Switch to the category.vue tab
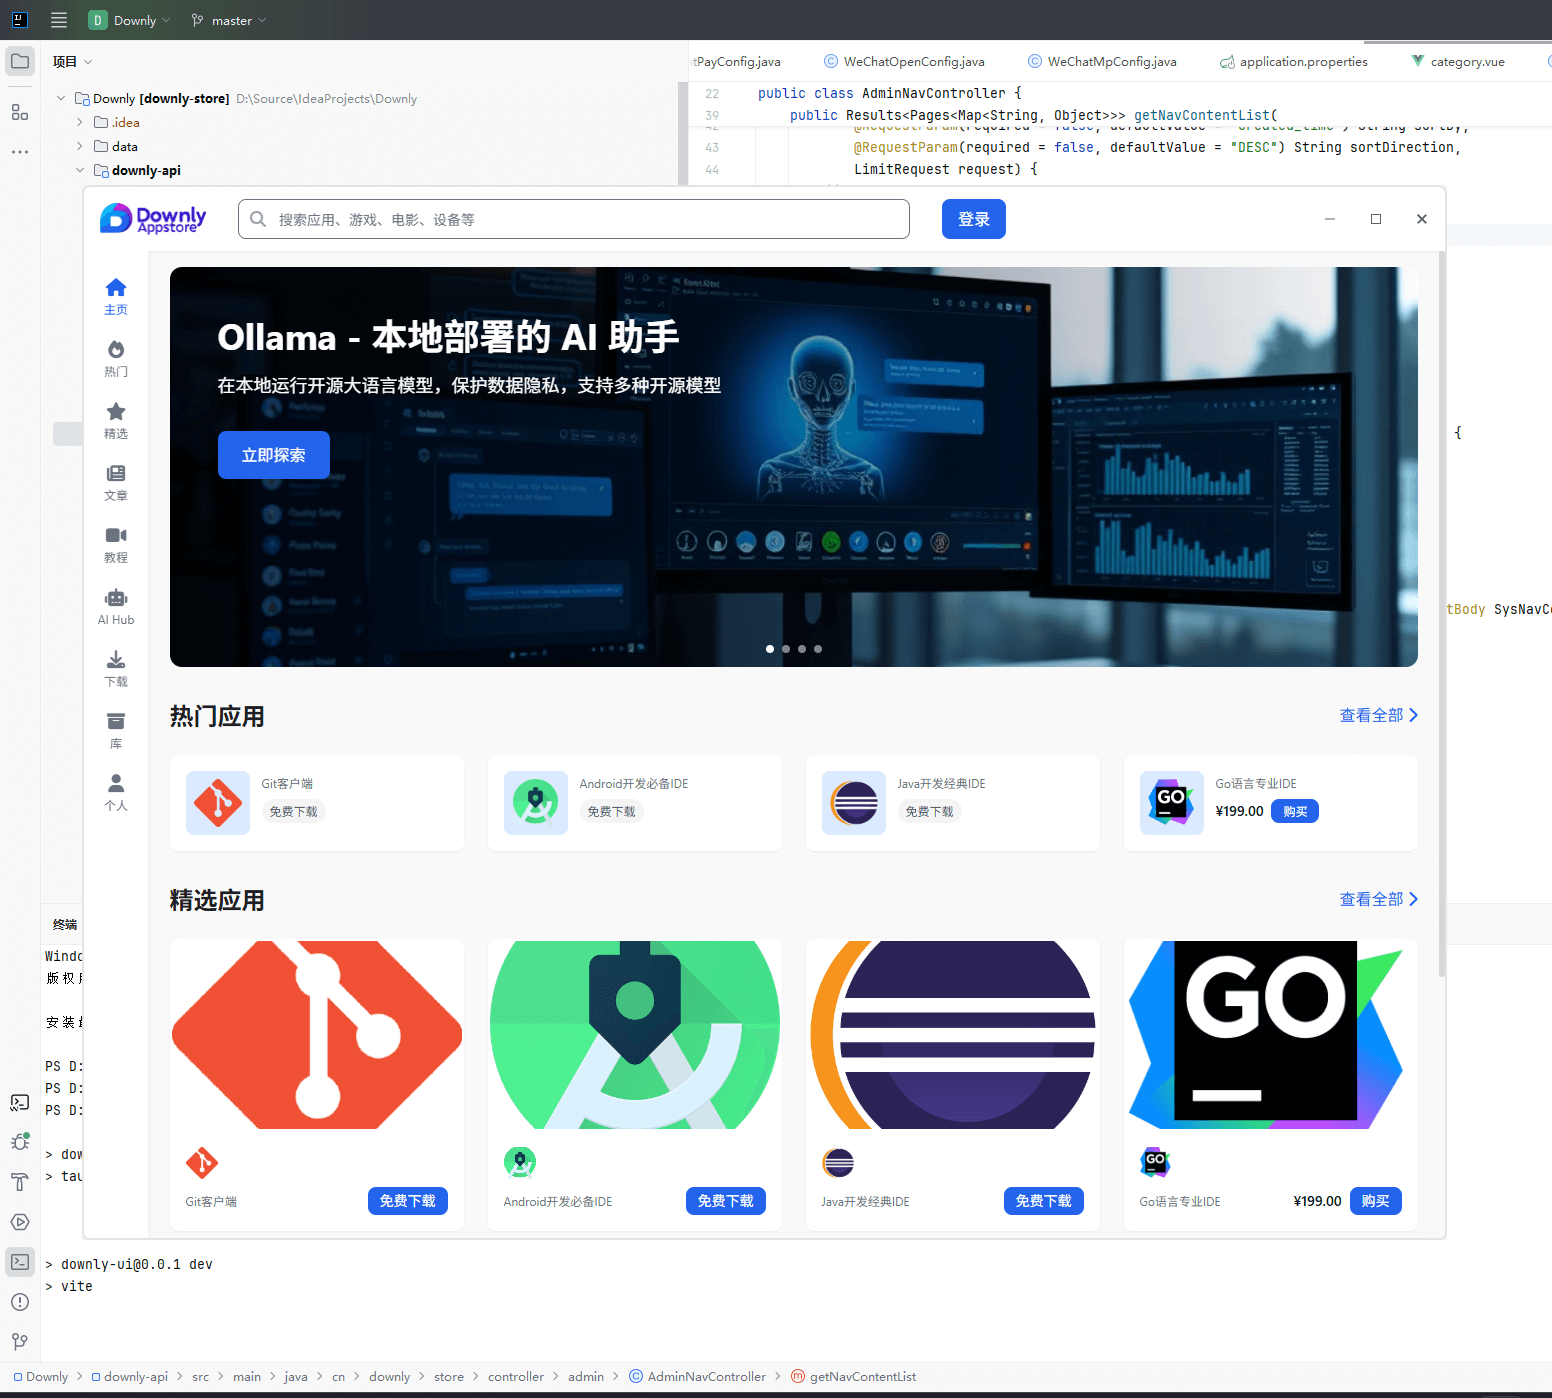The image size is (1552, 1398). tap(1458, 61)
